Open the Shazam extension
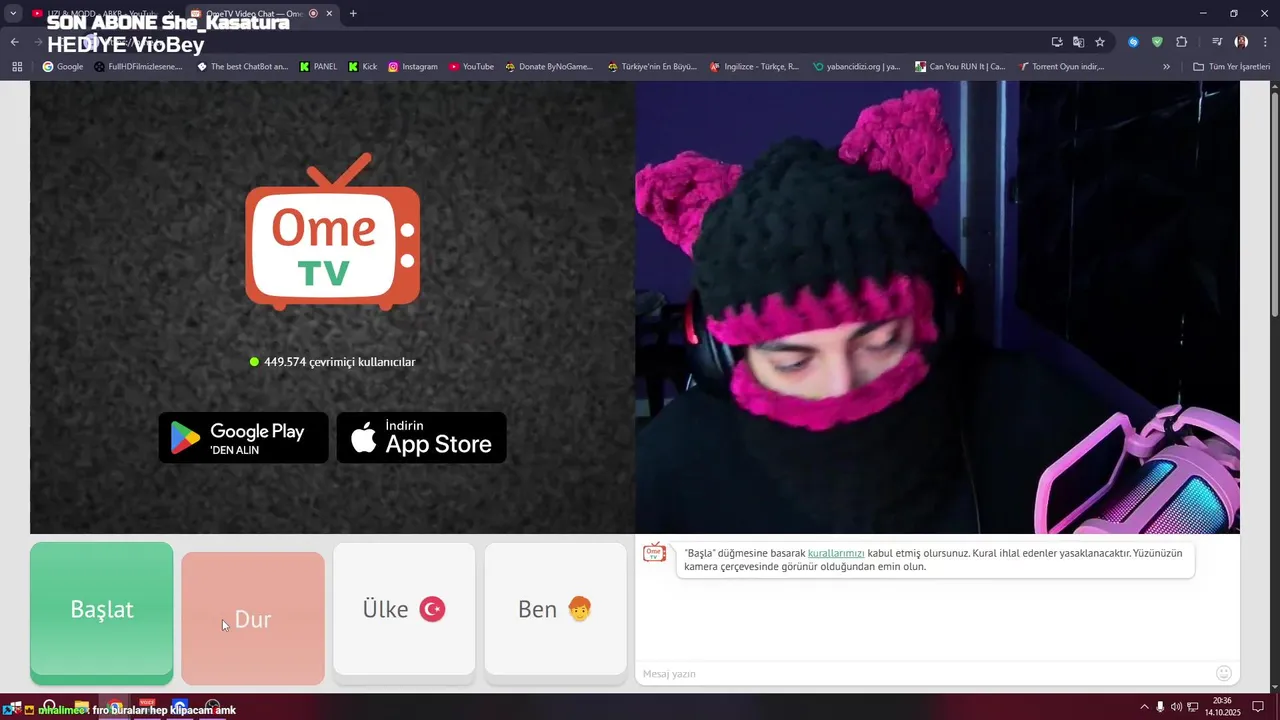The height and width of the screenshot is (720, 1280). pyautogui.click(x=1133, y=42)
